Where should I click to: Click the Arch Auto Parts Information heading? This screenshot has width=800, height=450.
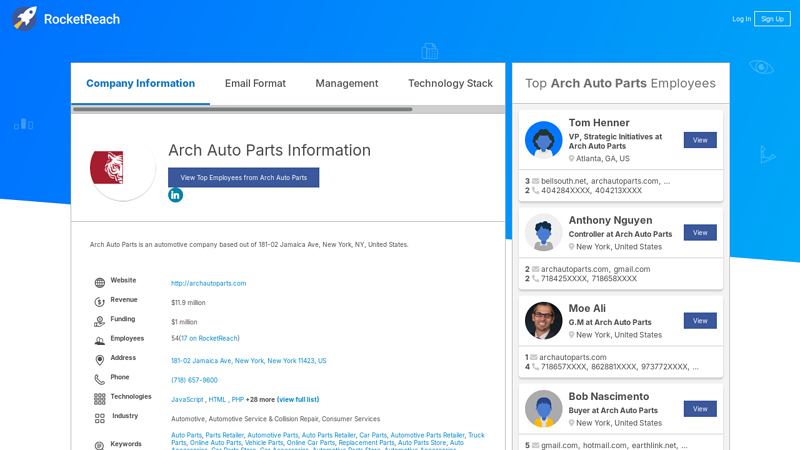[269, 150]
